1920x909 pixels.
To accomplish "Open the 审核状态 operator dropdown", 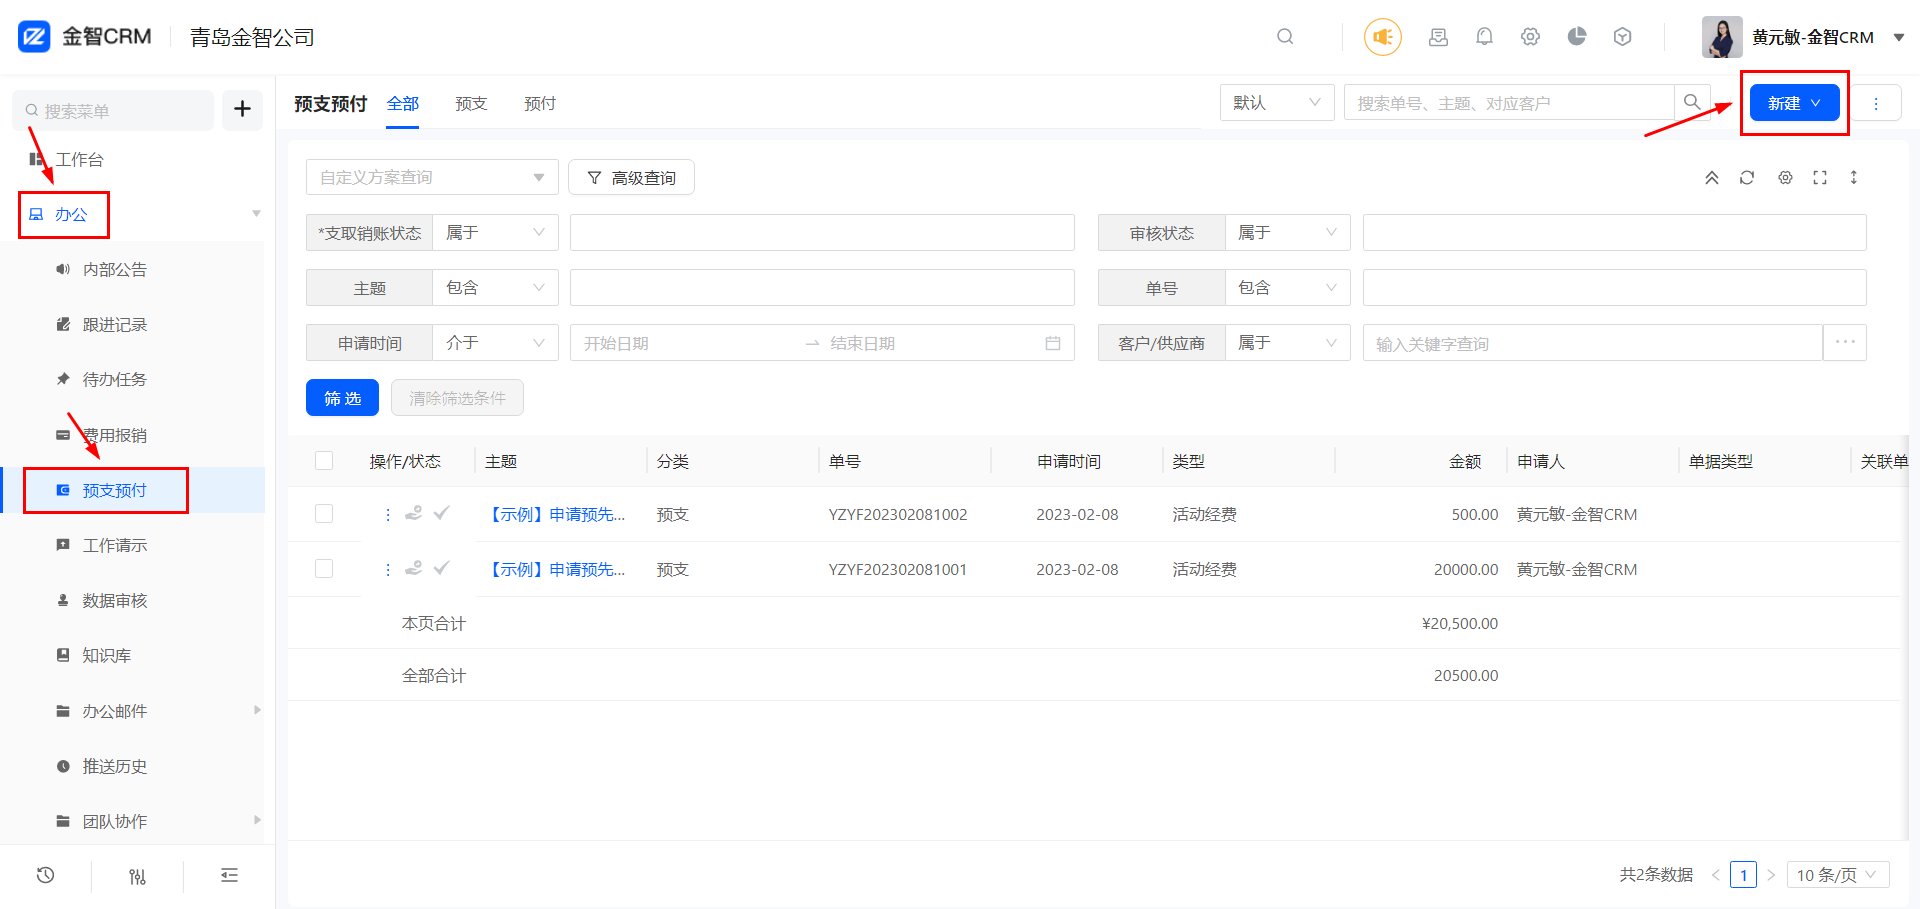I will tap(1288, 233).
